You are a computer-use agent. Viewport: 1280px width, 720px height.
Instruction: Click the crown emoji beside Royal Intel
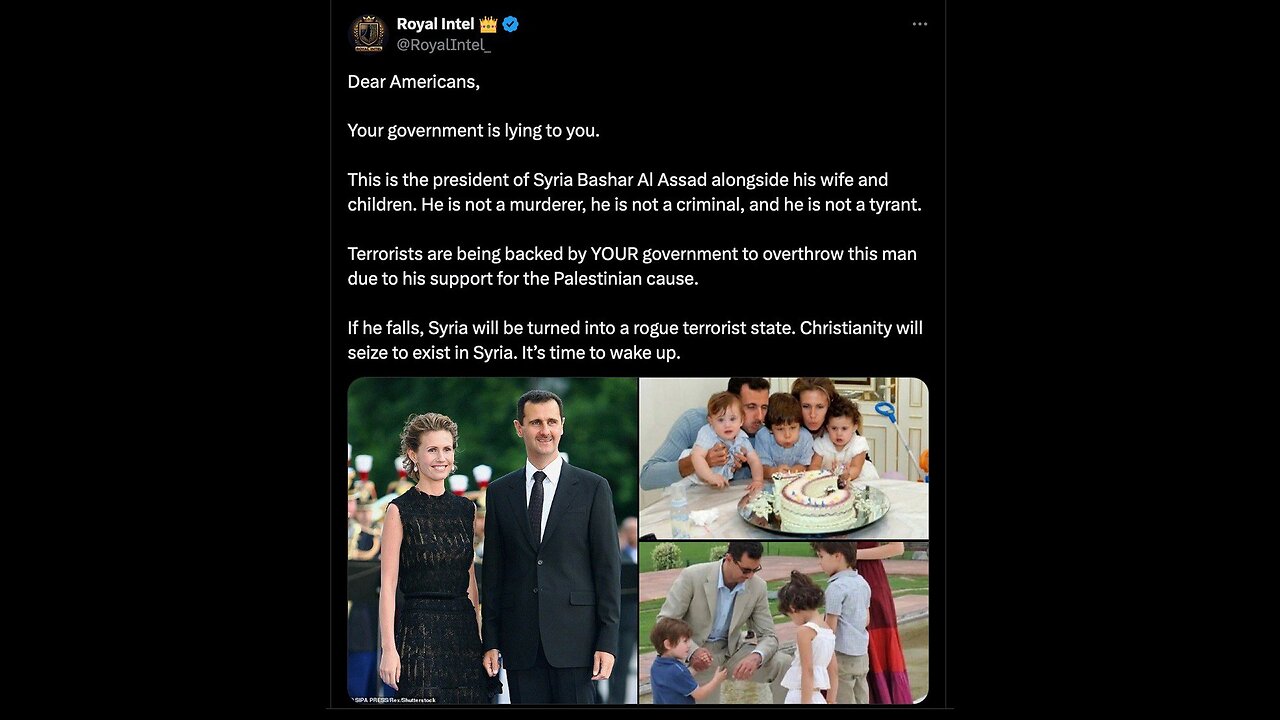[488, 24]
